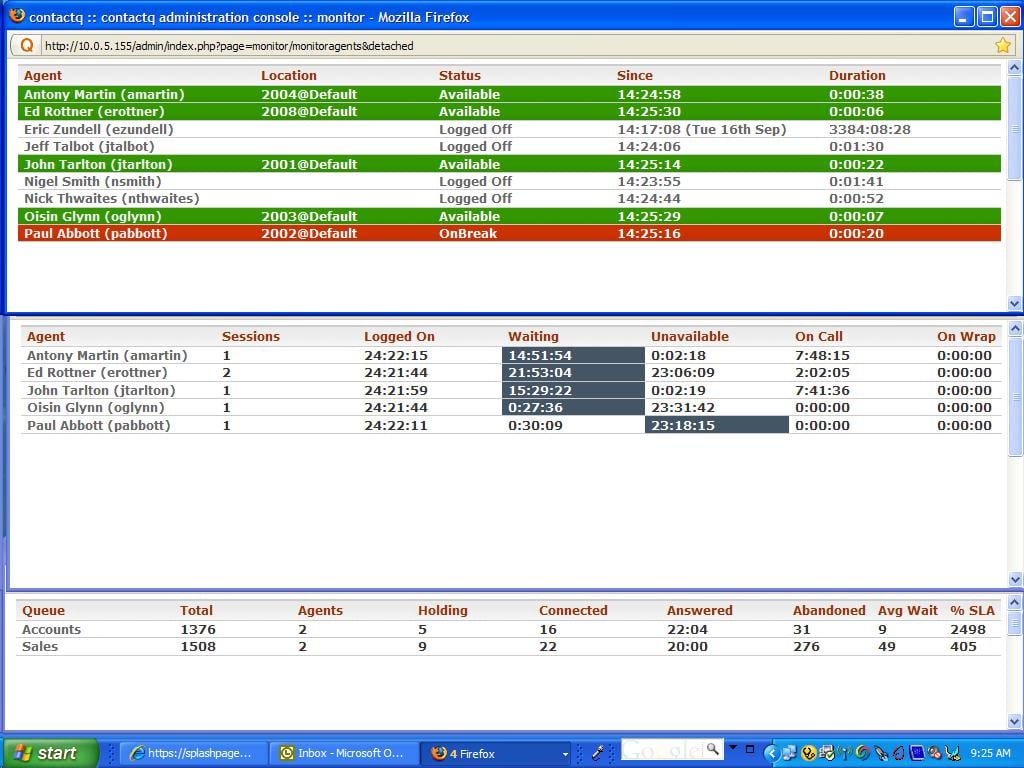Click the wireless network tray icon
Image resolution: width=1024 pixels, height=768 pixels.
(843, 753)
